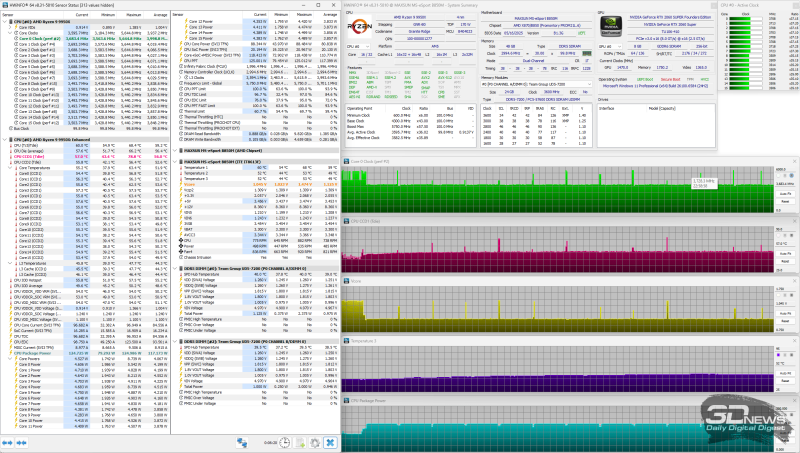The height and width of the screenshot is (453, 800).
Task: Open the CPU #0 selector dropdown
Action: click(360, 46)
